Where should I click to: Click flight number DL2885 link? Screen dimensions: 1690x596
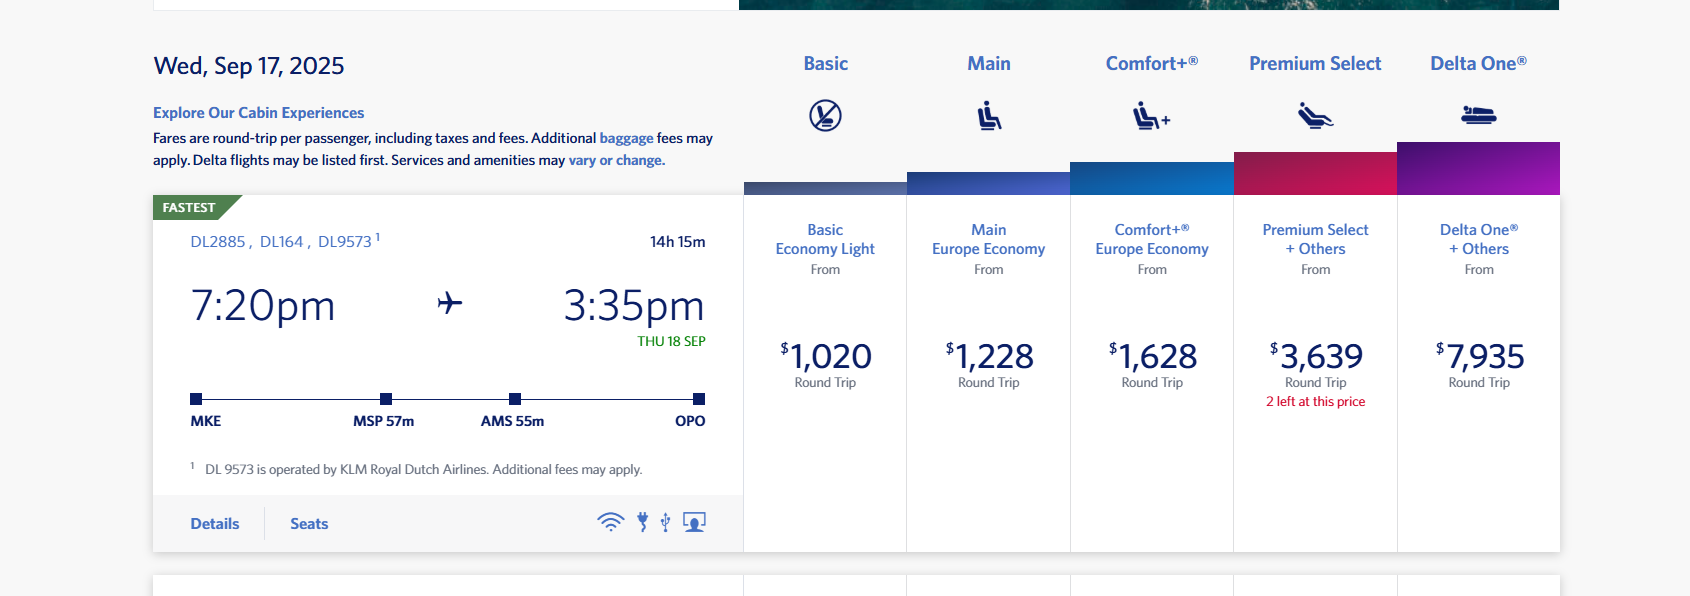coord(218,242)
